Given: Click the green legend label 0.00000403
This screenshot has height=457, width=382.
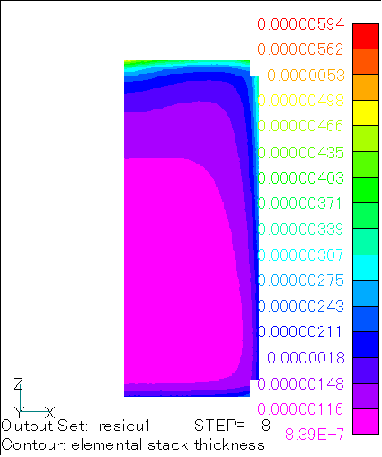Looking at the screenshot, I should pos(300,178).
